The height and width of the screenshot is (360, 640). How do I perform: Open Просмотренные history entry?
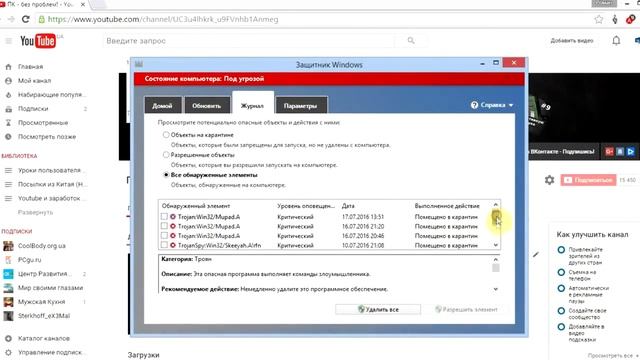(43, 122)
